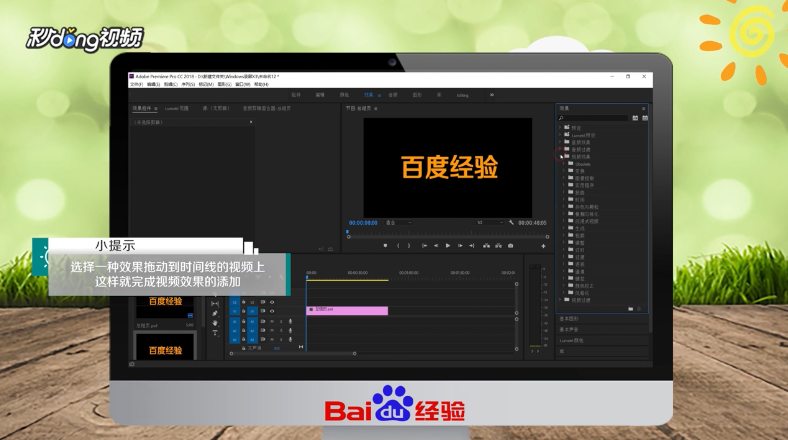Switch to the 组件 workspace tab
This screenshot has height=440, width=788.
296,95
